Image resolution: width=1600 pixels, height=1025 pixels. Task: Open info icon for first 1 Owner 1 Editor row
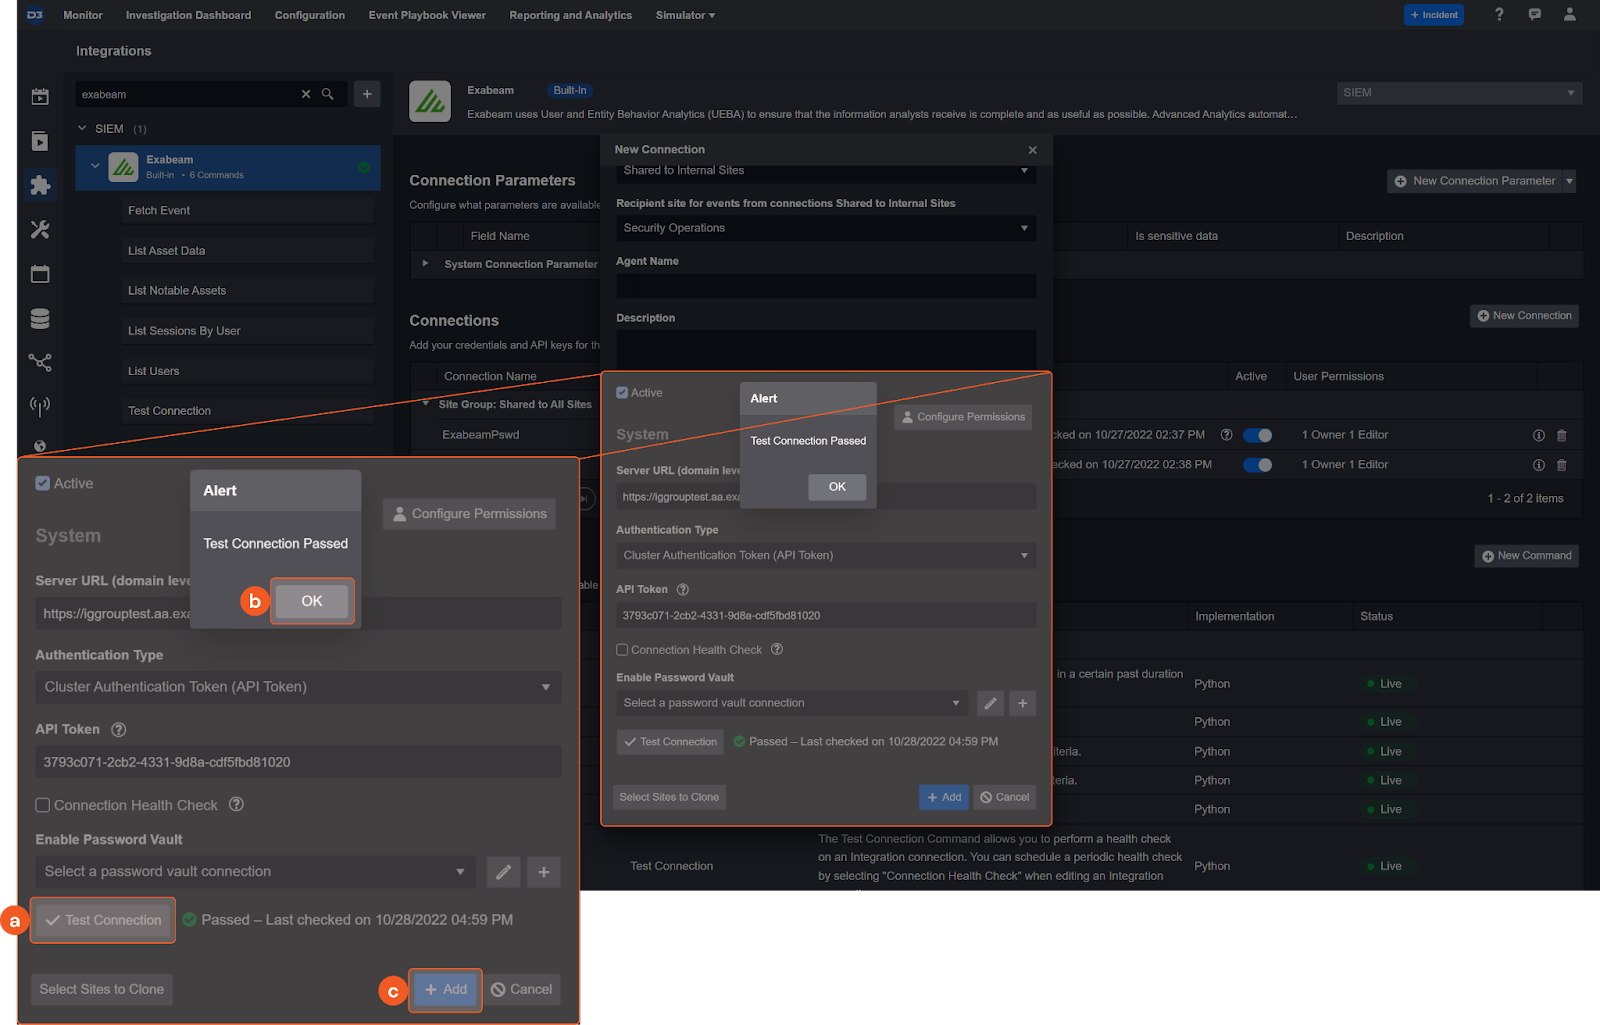(1539, 435)
